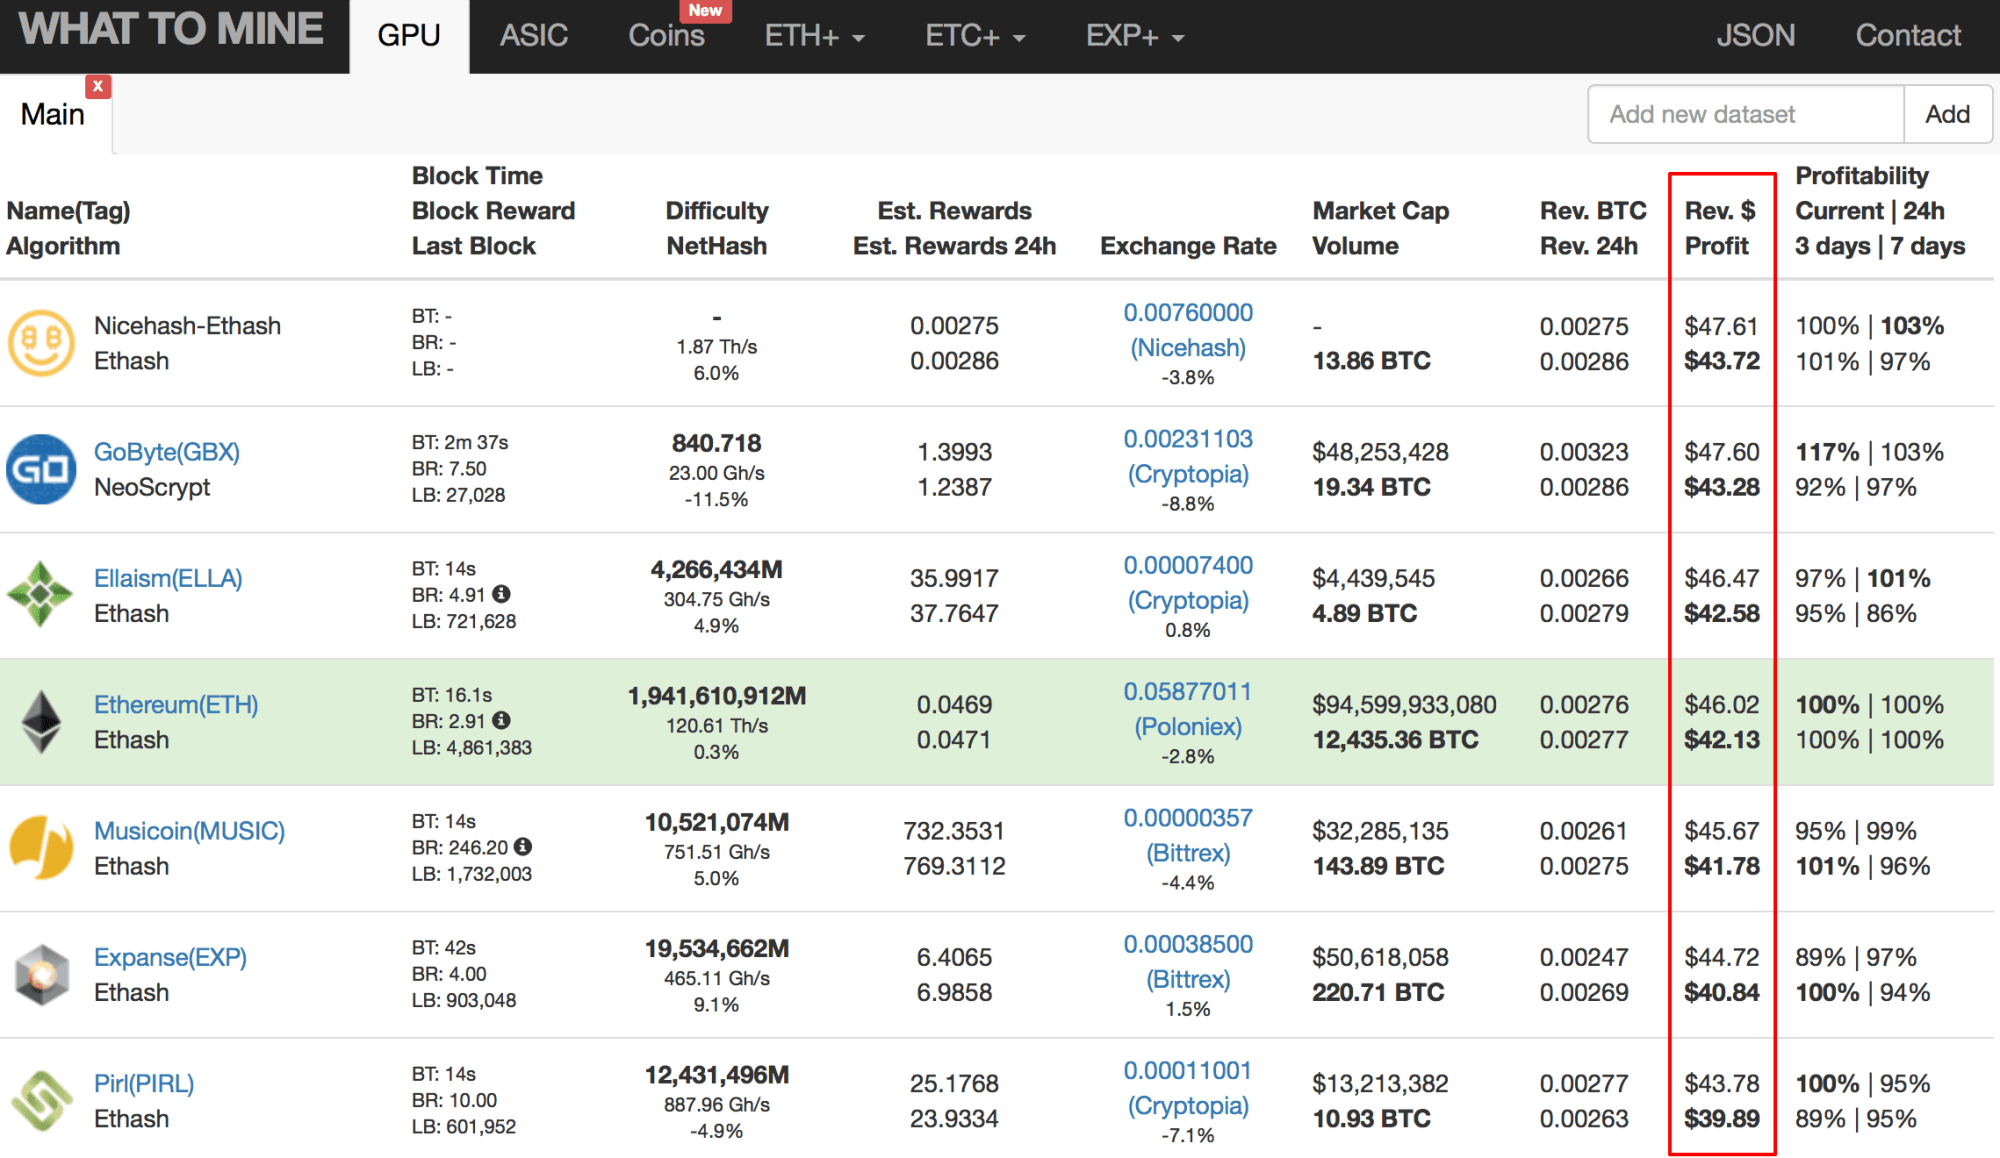This screenshot has height=1158, width=2000.
Task: Open the GoByte(GBX) coin link
Action: 167,452
